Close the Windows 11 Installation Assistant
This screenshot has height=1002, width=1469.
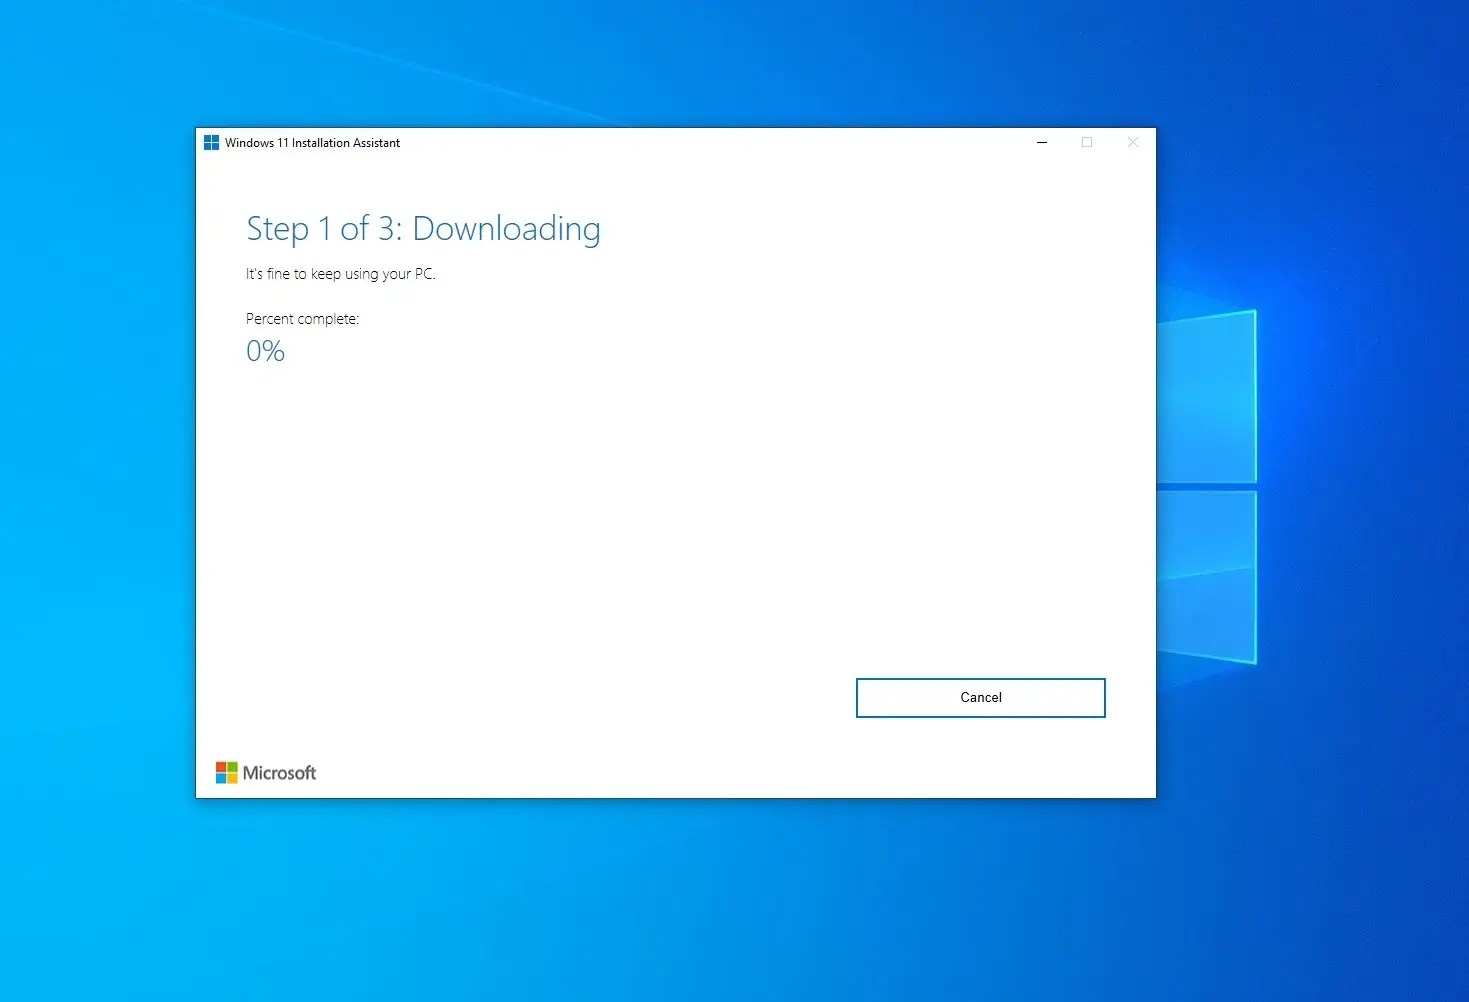tap(1132, 143)
